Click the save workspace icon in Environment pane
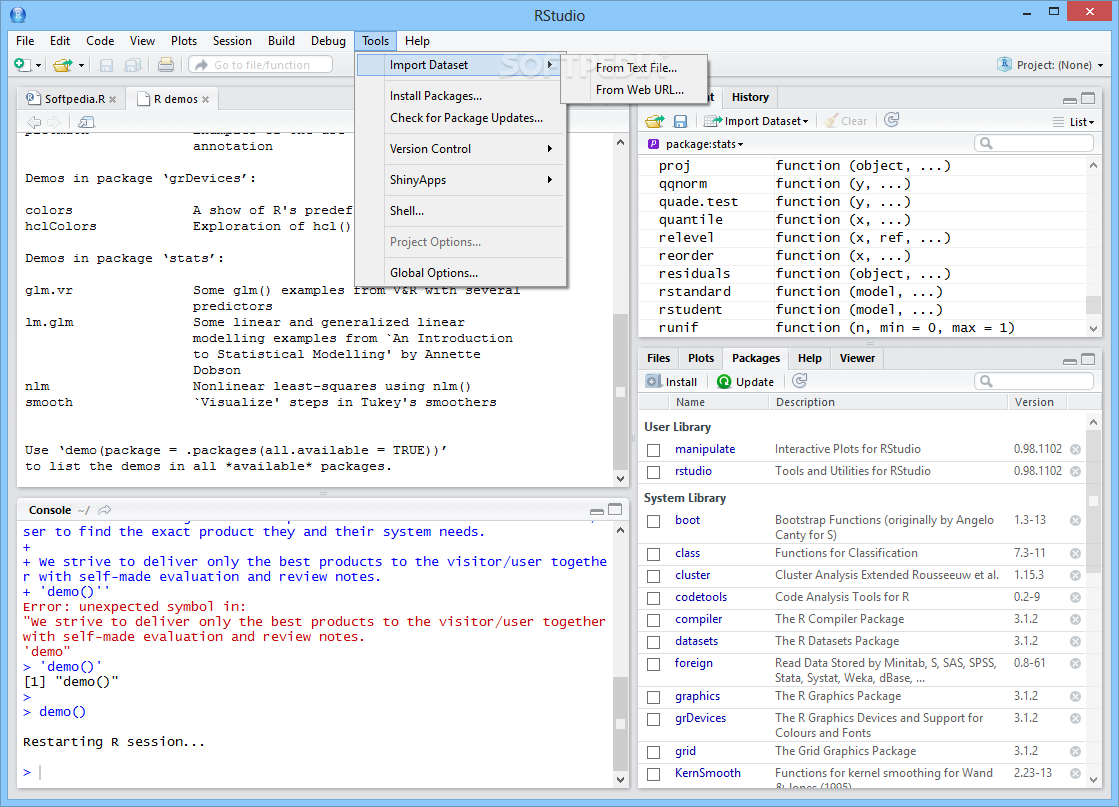This screenshot has height=807, width=1119. point(680,121)
